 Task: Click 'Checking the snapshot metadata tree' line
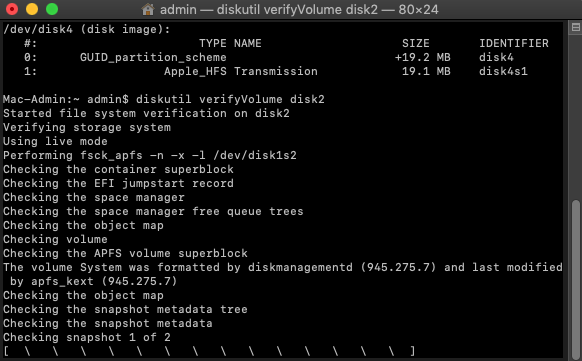(x=125, y=309)
